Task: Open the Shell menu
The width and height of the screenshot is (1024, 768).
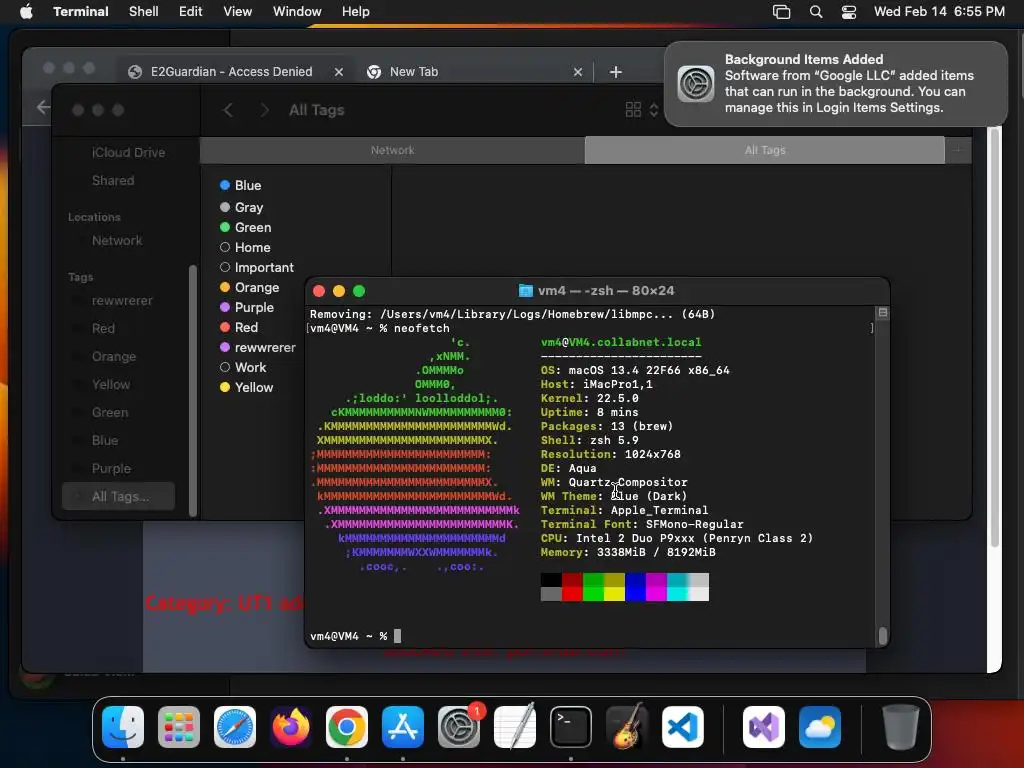Action: point(144,11)
